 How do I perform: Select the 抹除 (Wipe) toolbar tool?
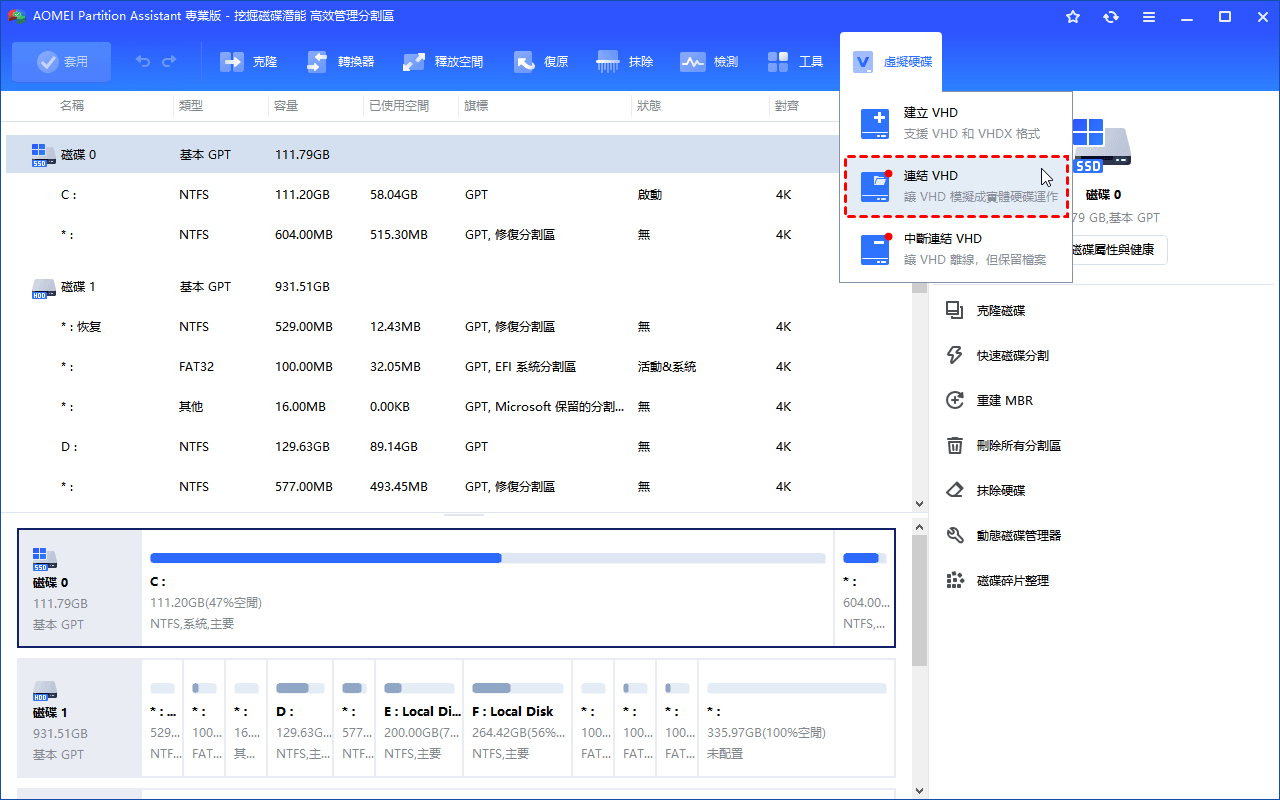625,62
